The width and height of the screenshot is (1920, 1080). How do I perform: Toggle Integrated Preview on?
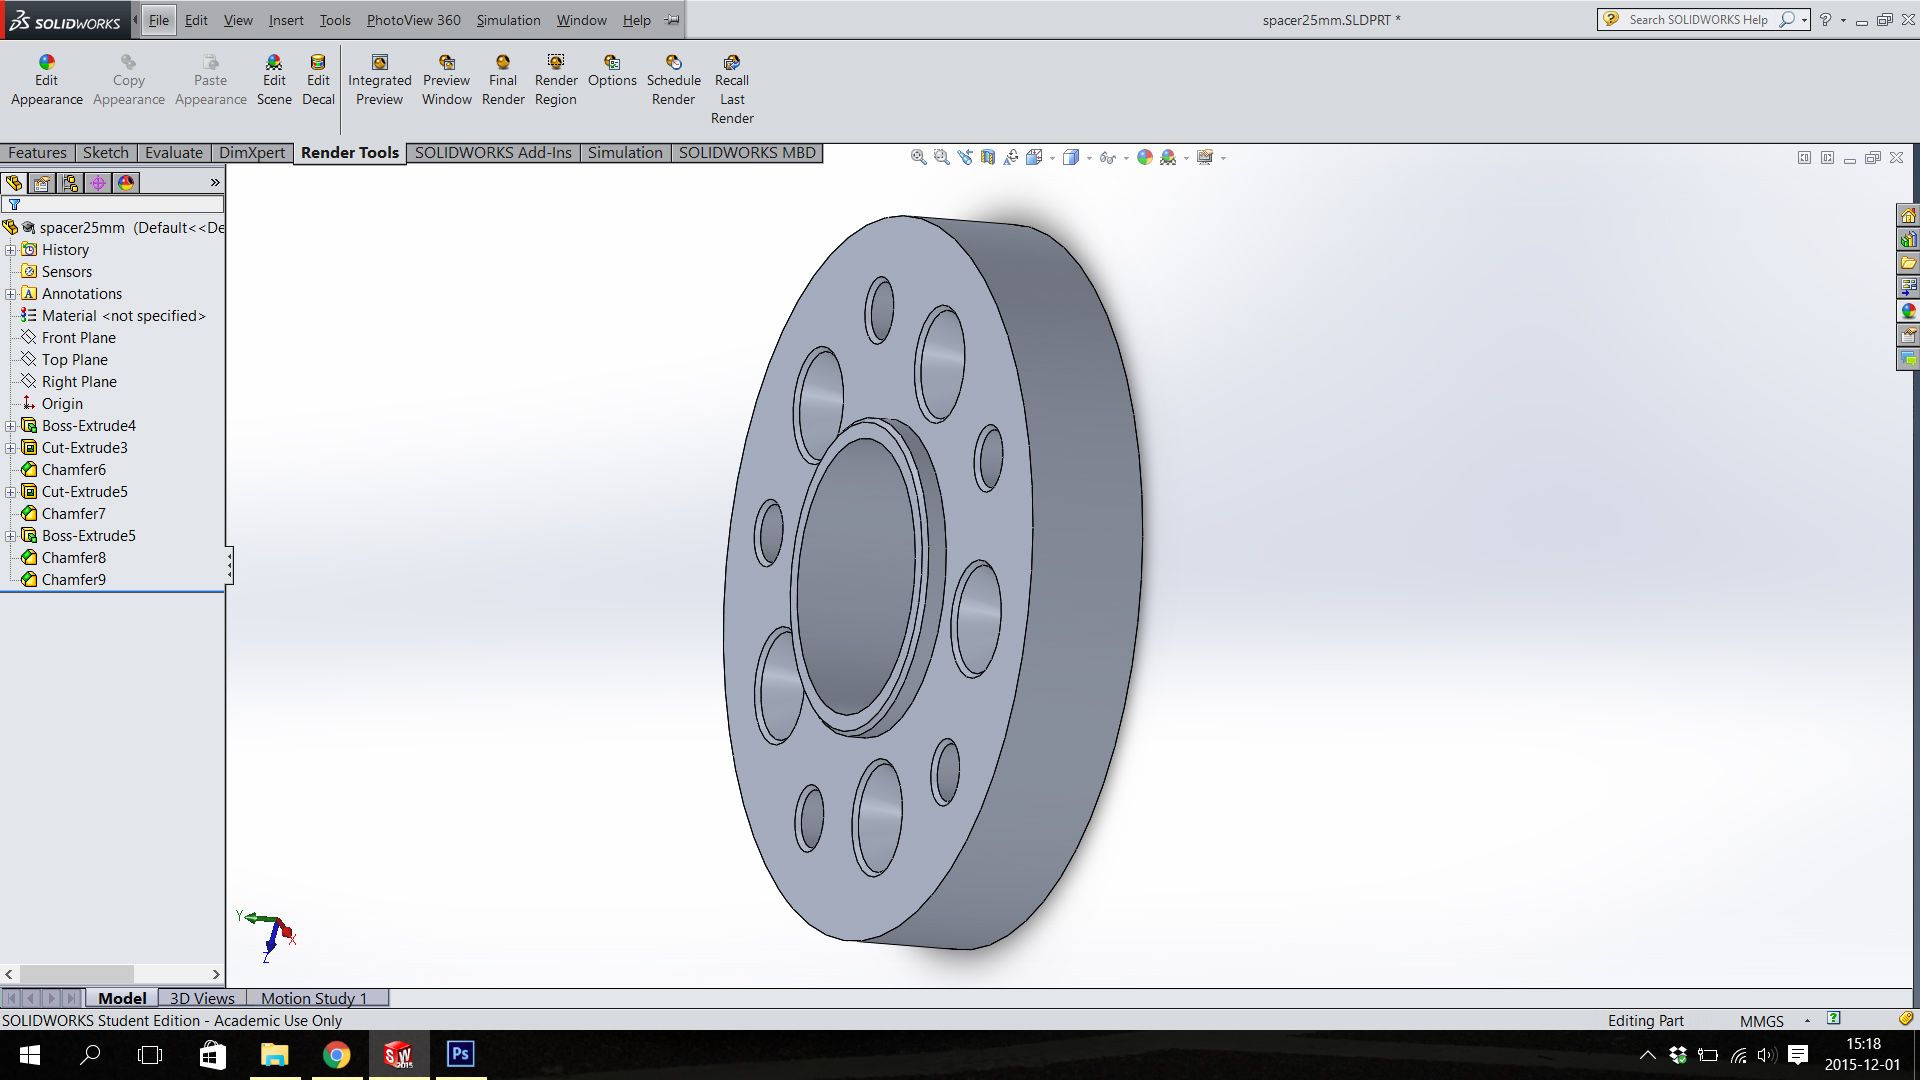click(x=379, y=80)
